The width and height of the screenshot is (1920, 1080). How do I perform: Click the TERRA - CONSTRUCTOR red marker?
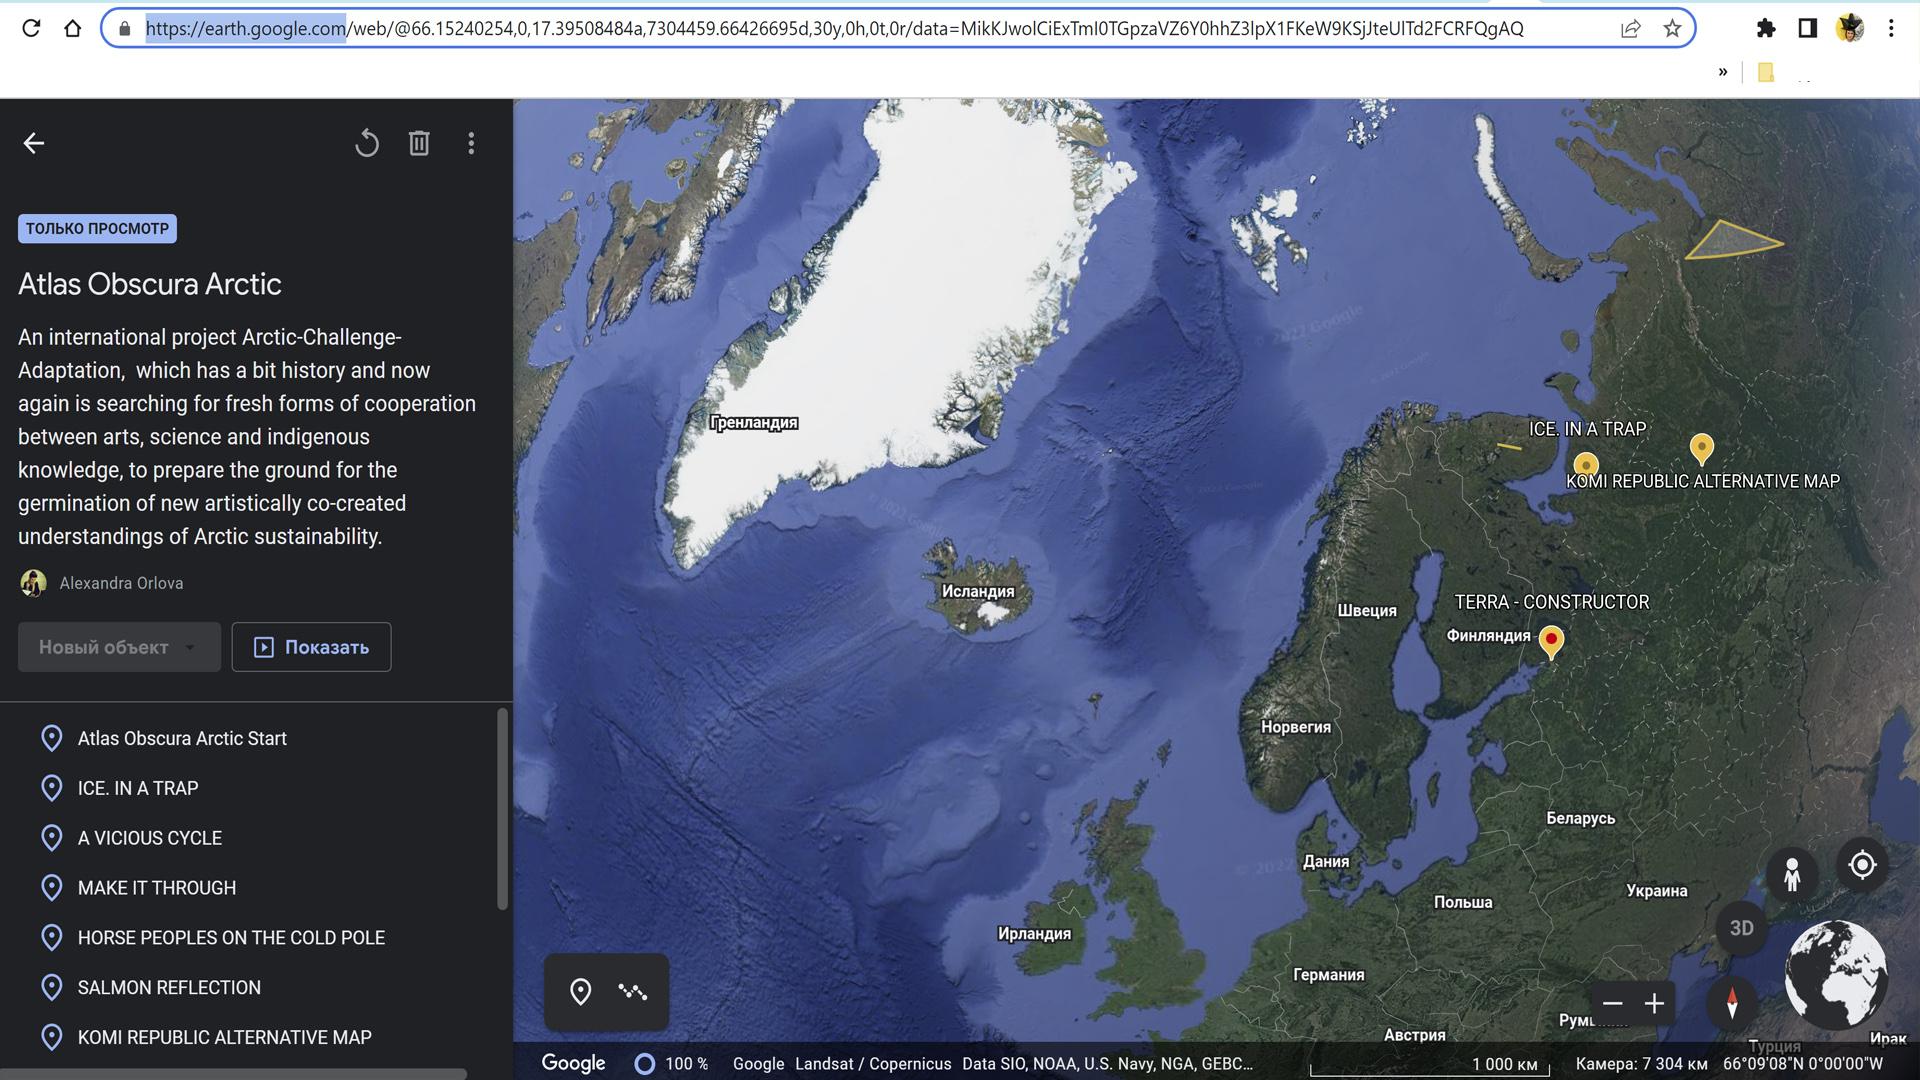[x=1551, y=642]
